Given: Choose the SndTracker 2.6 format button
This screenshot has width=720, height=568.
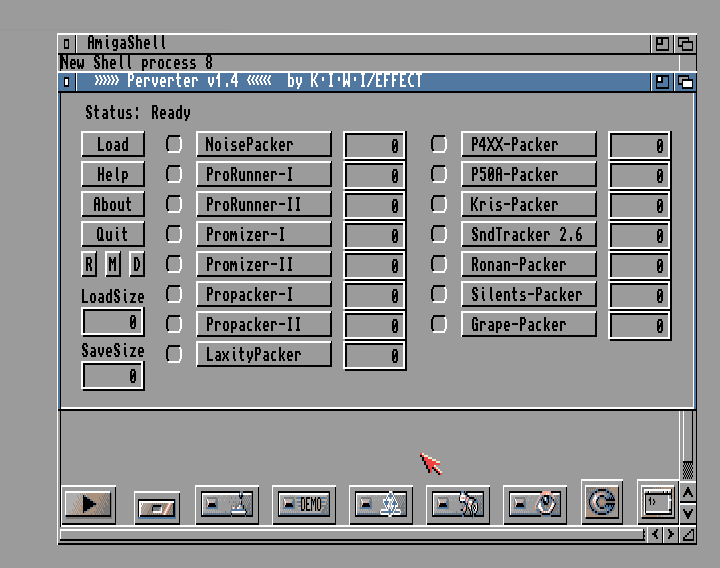Looking at the screenshot, I should click(528, 234).
